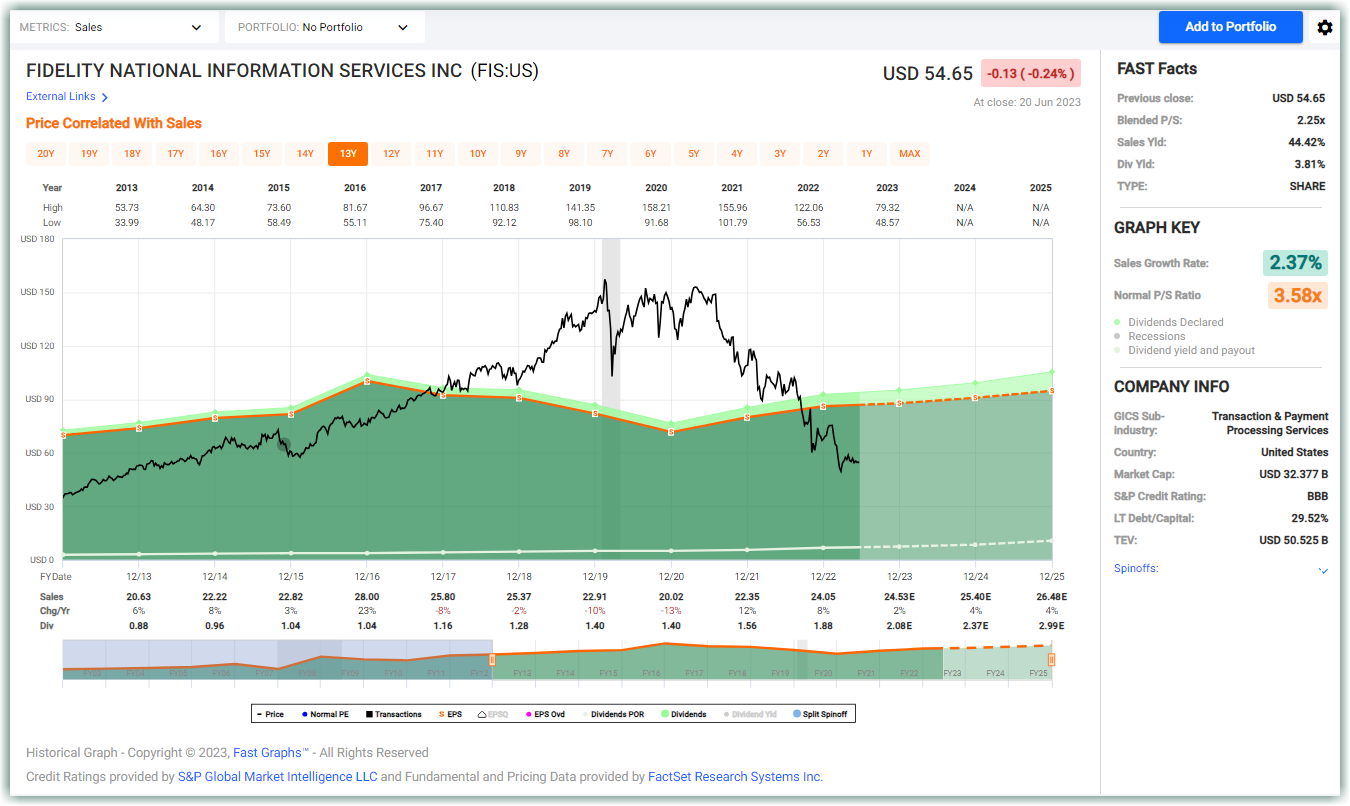Click the 2023 Sales estimate 24.53E
The height and width of the screenshot is (806, 1350).
[899, 597]
